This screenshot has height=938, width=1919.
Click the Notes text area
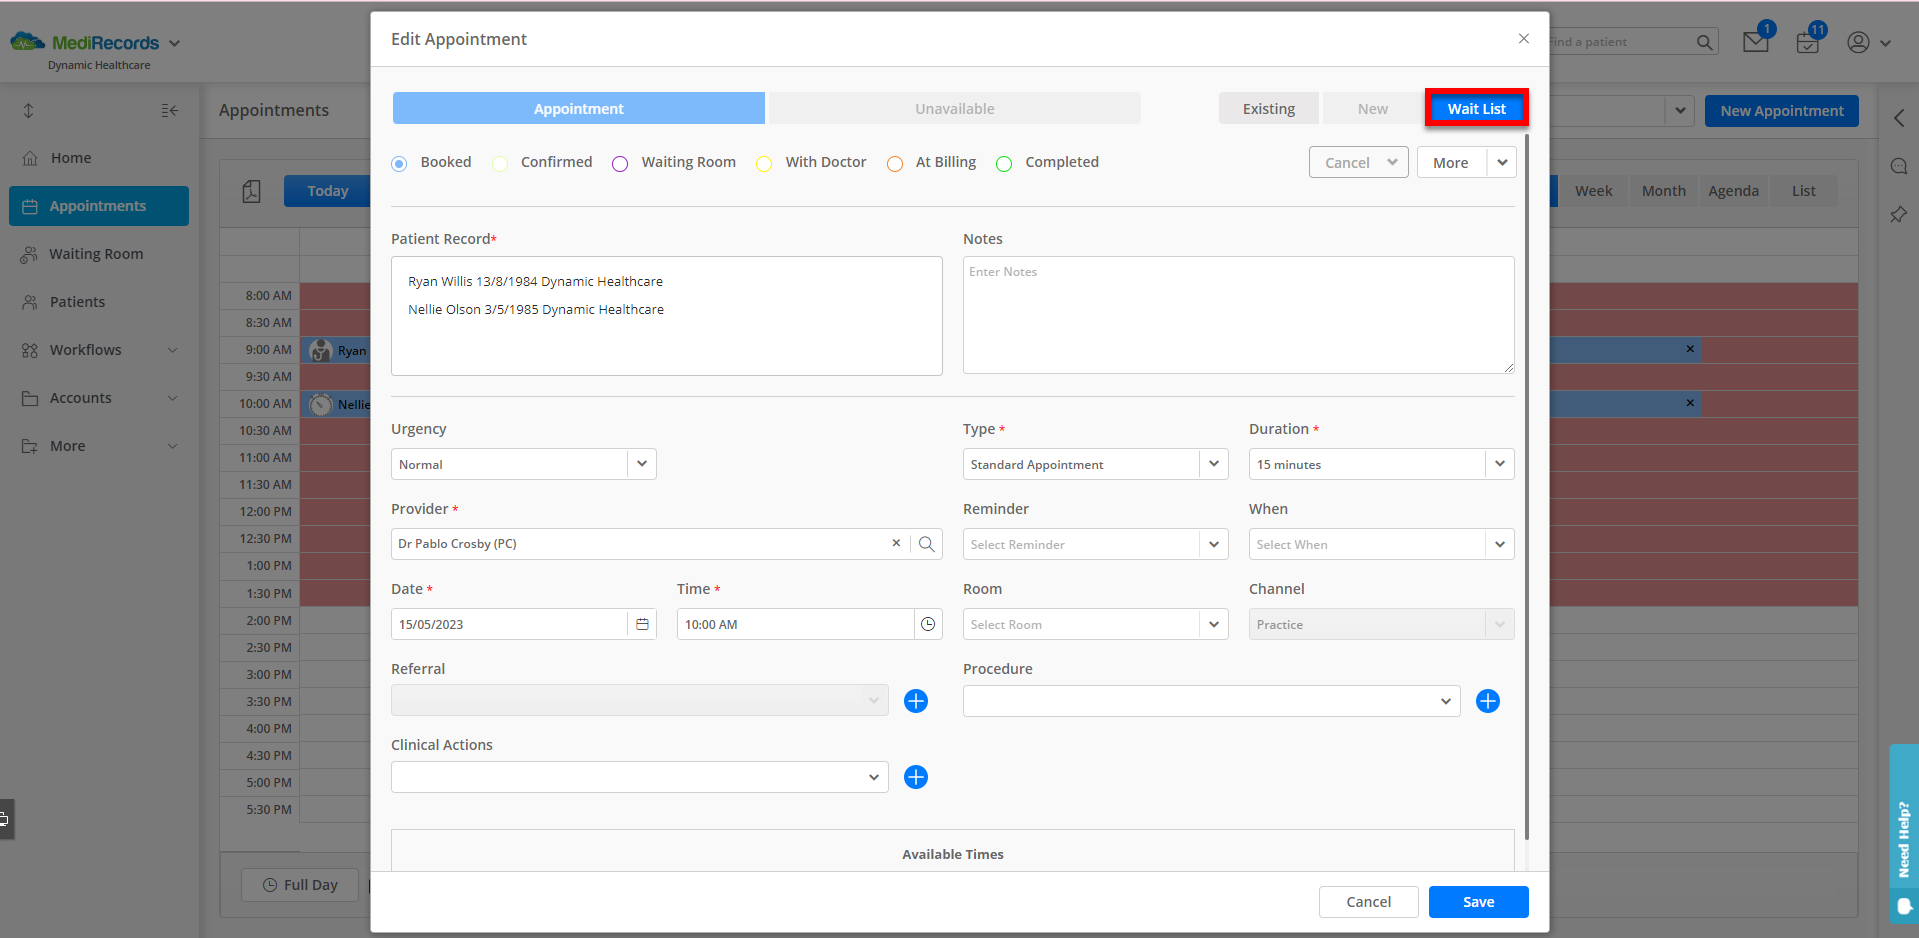click(1239, 315)
